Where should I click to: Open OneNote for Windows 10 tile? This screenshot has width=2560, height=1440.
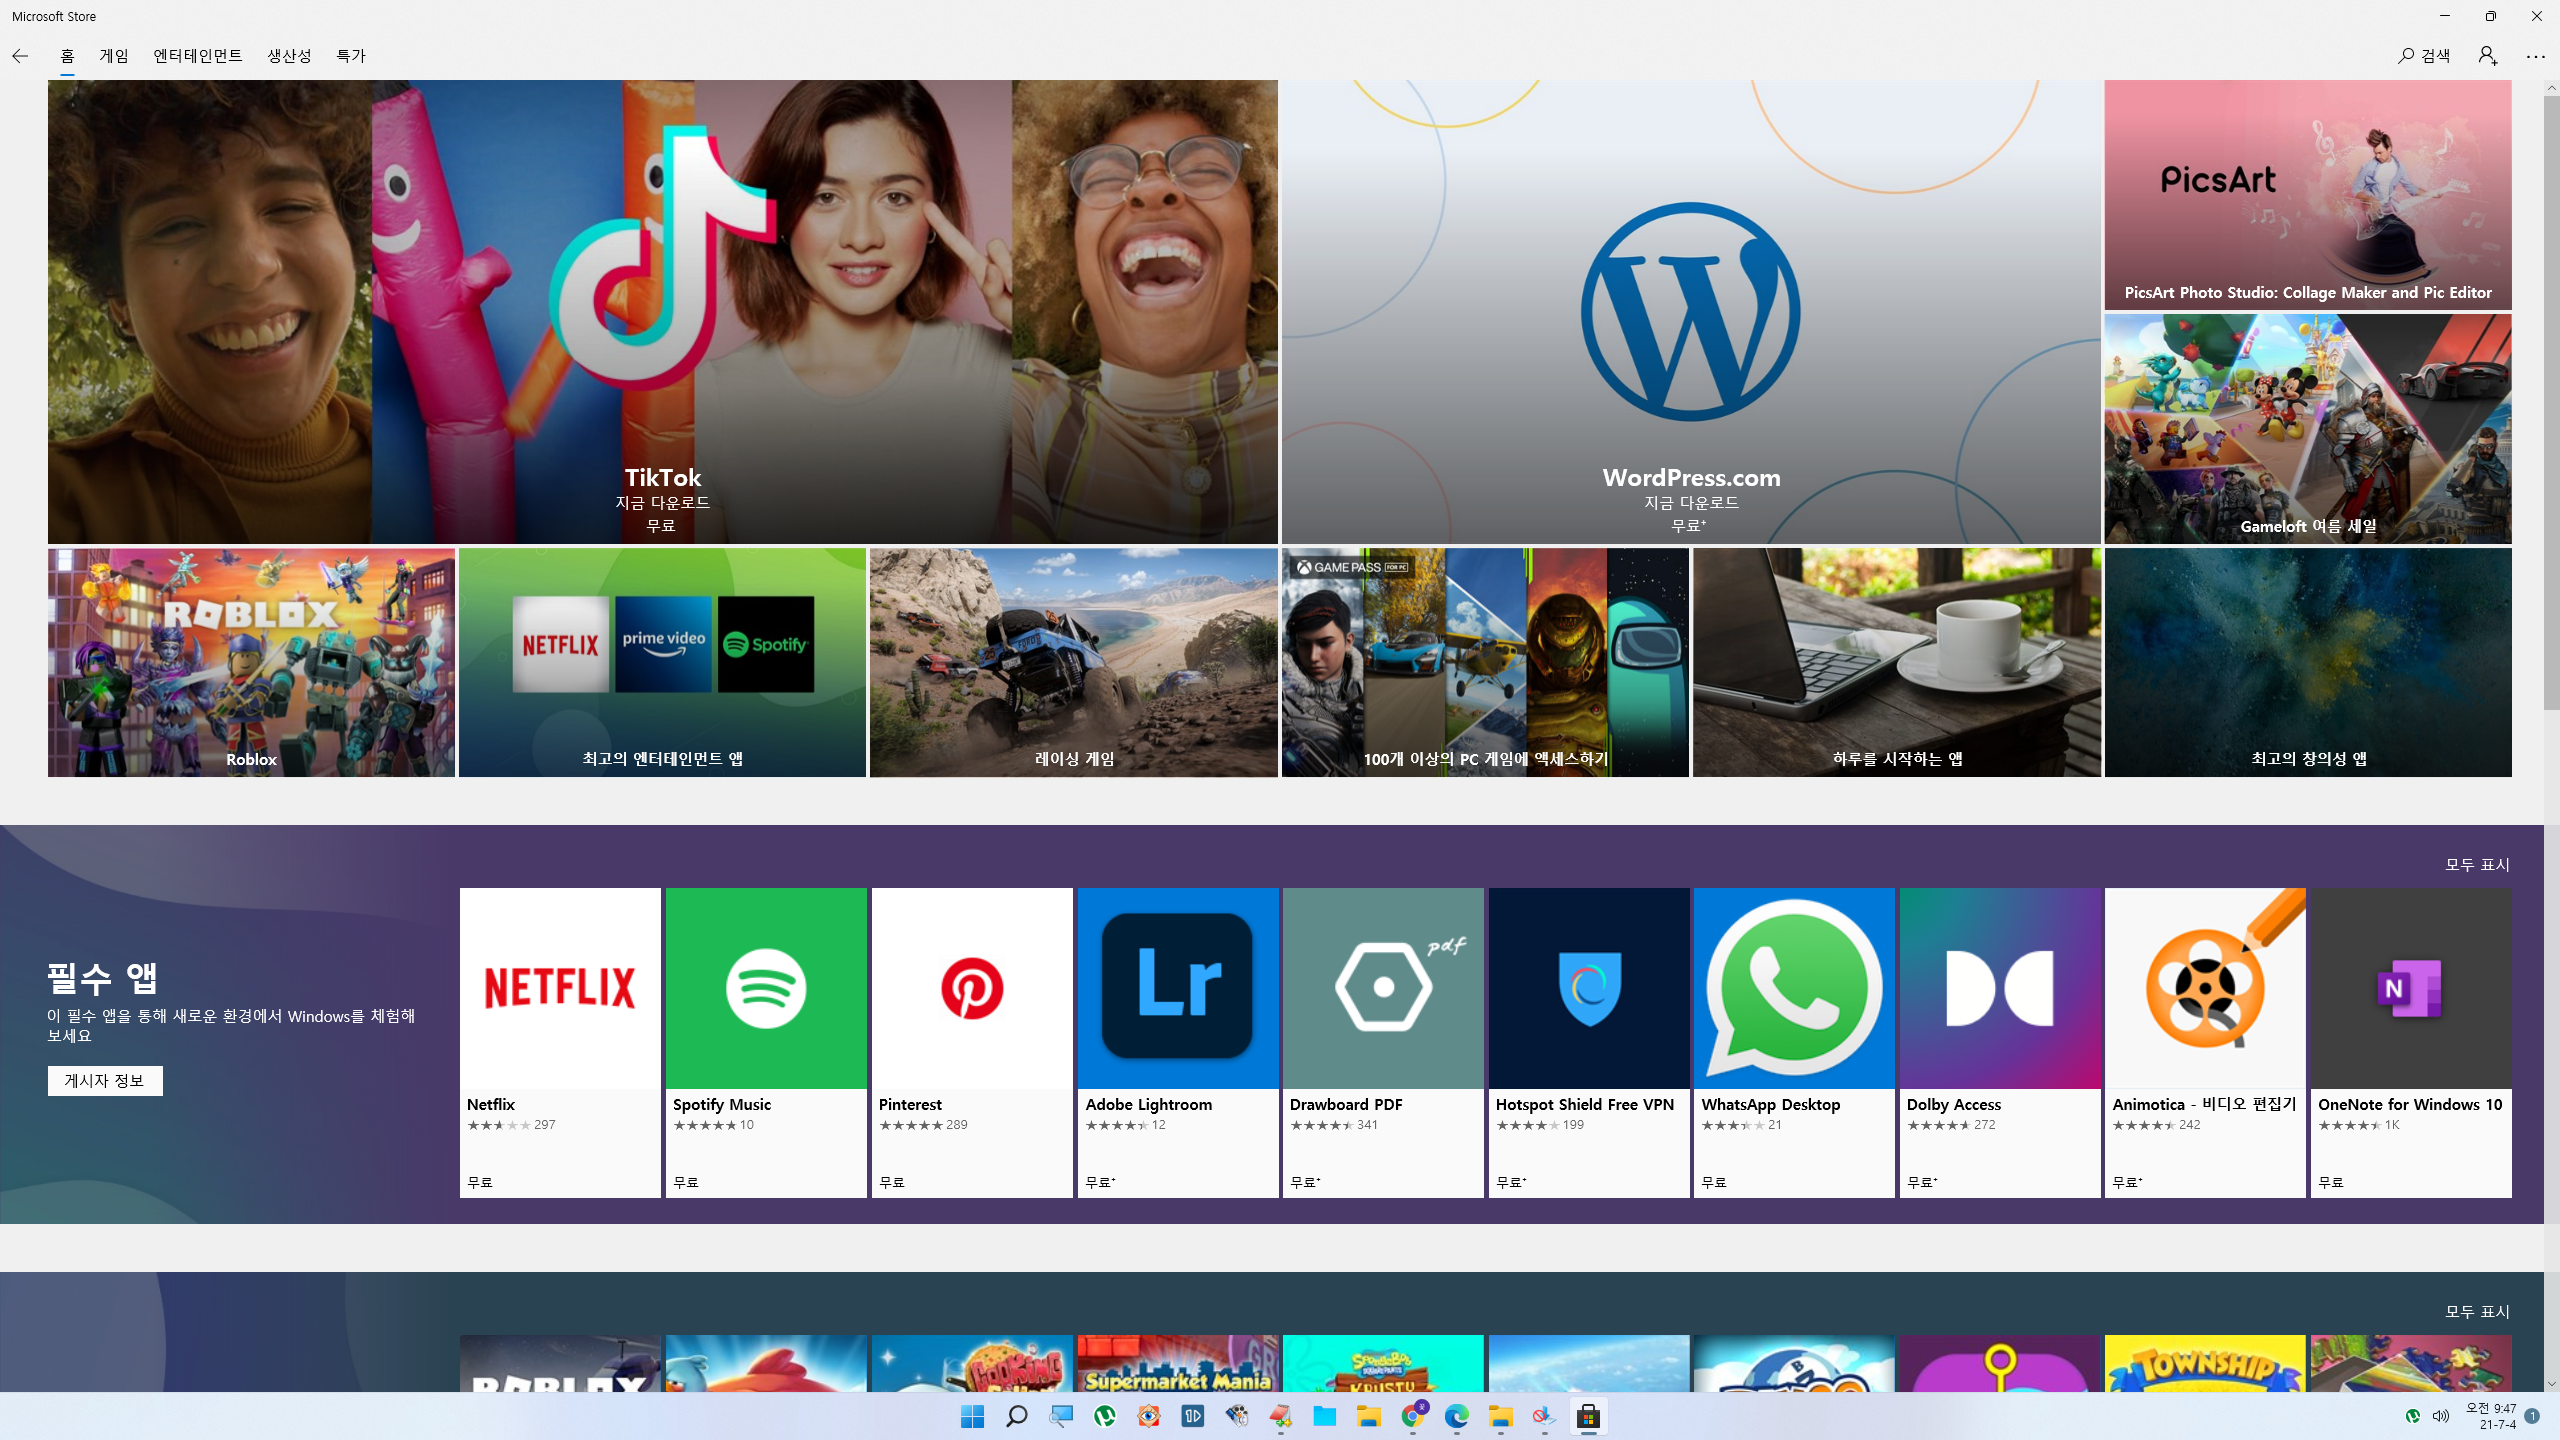coord(2411,1040)
